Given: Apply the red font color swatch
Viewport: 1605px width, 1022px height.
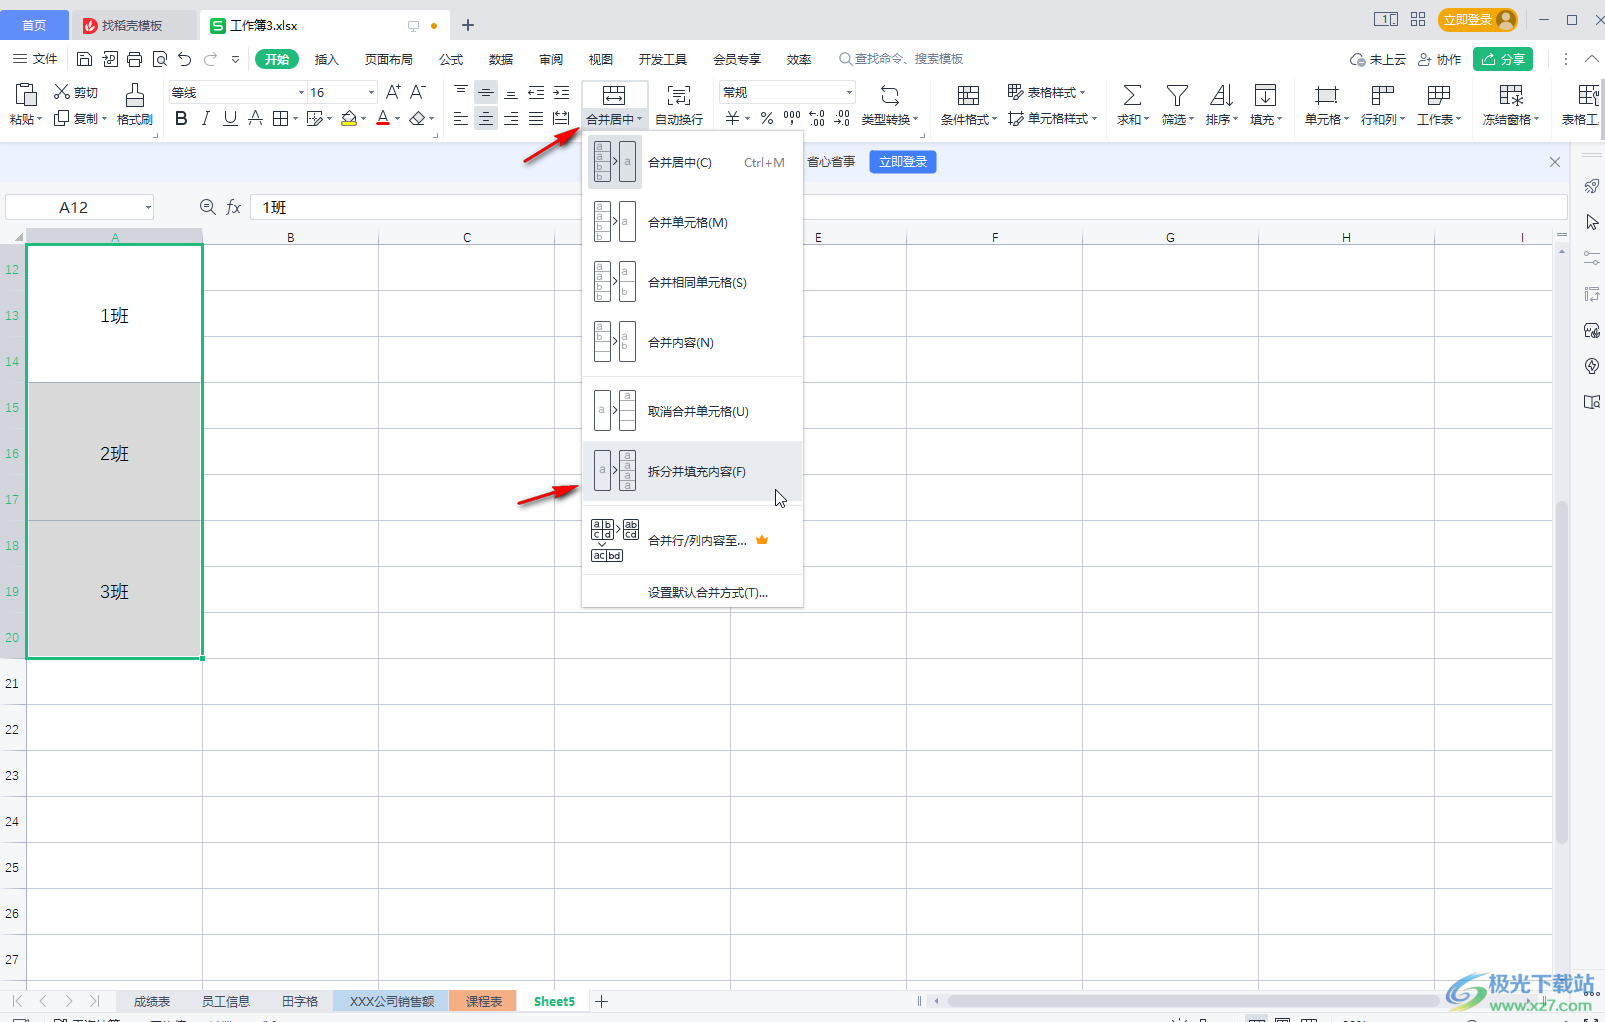Looking at the screenshot, I should [383, 119].
